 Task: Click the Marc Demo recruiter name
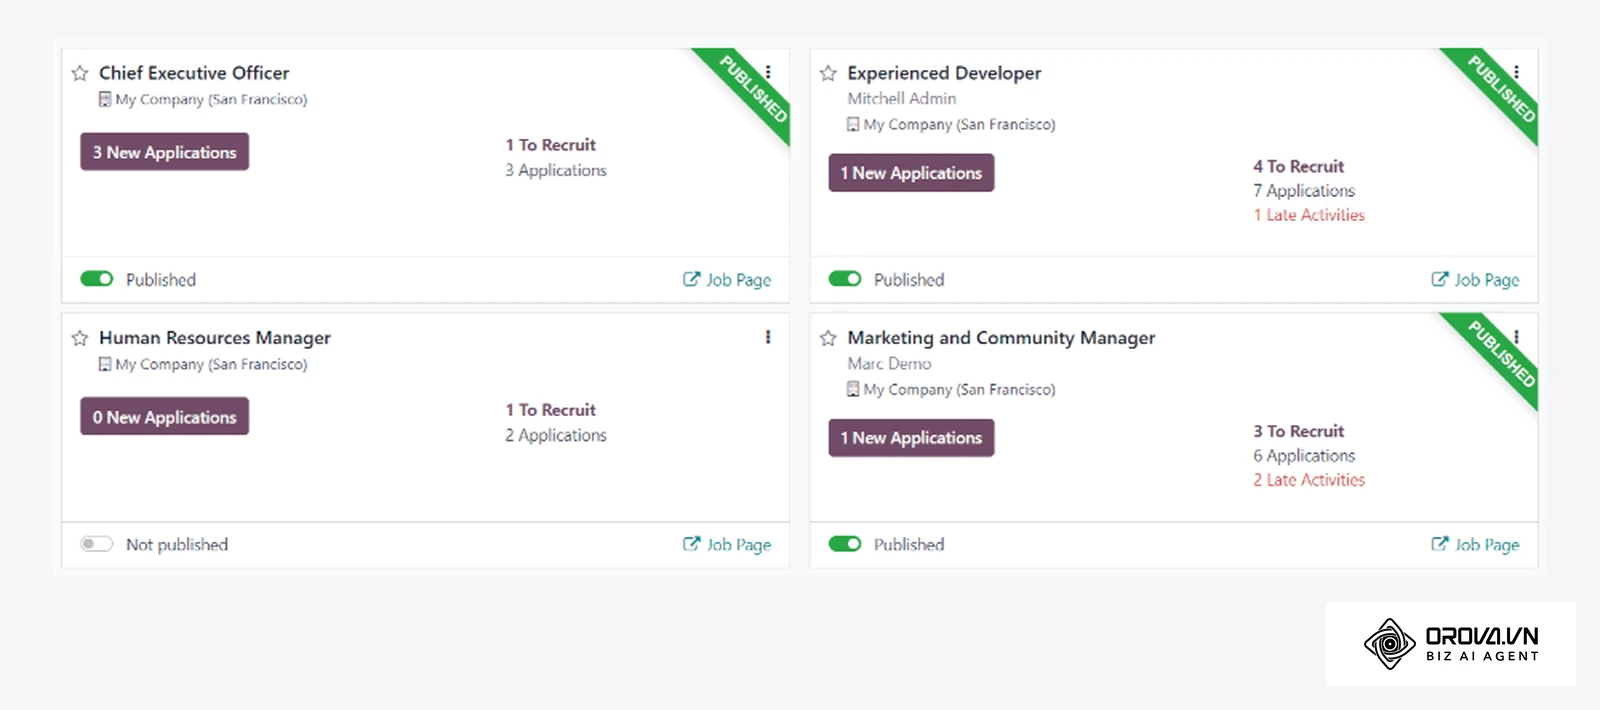pyautogui.click(x=889, y=363)
